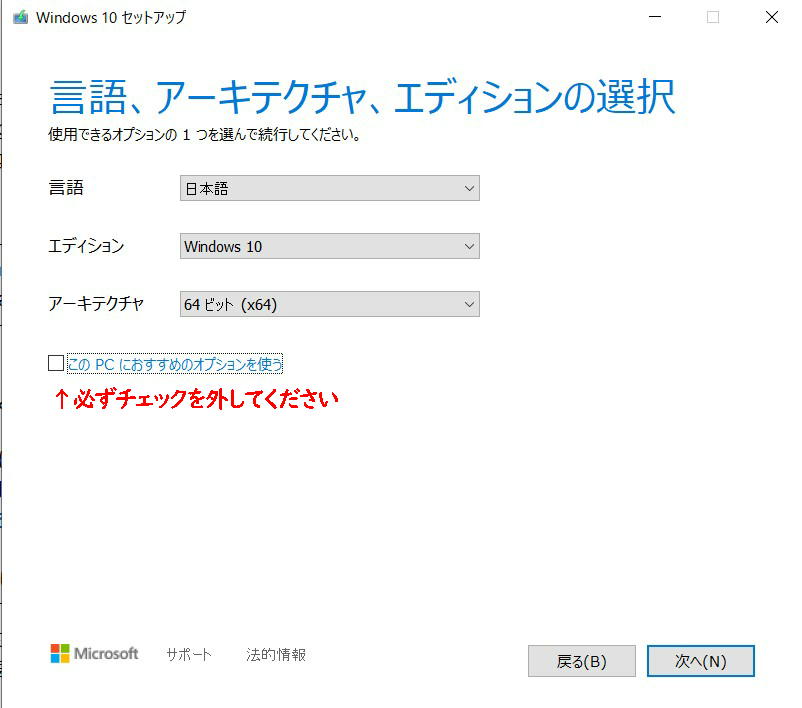The image size is (802, 708).
Task: Click the 次へ(N) button
Action: (x=700, y=661)
